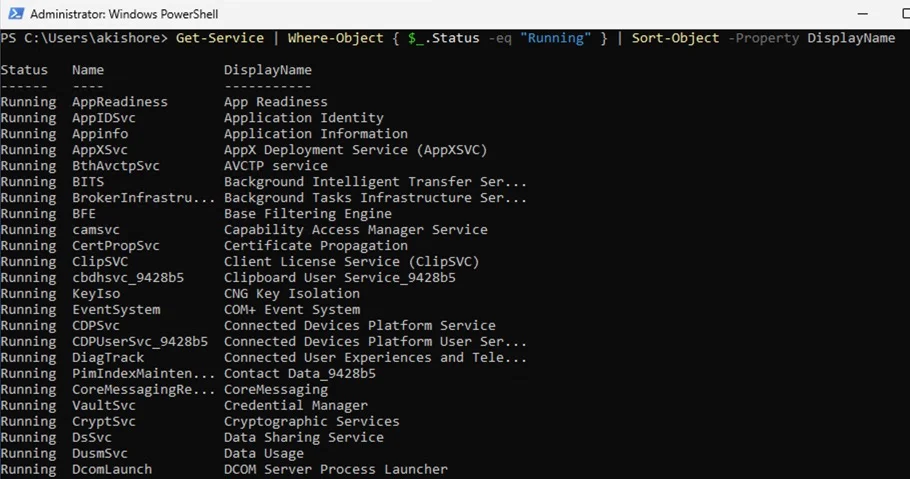Click 'Capability Access Manager Service' text
910x479 pixels.
pos(356,230)
